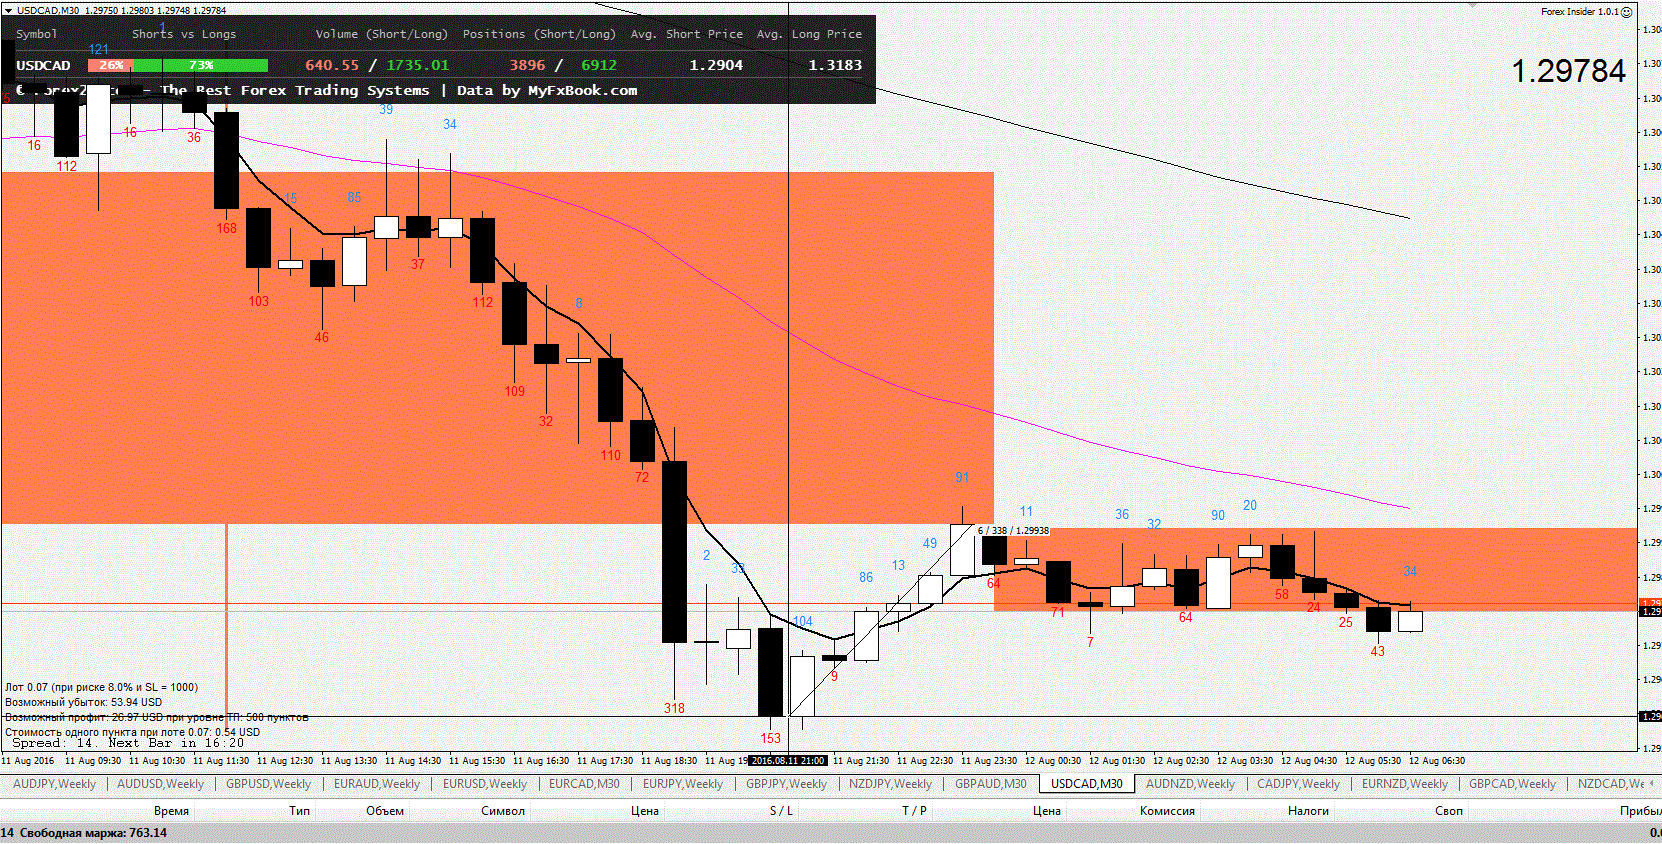Switch to the AUDJPY,Weekly chart tab
This screenshot has height=844, width=1662.
54,784
